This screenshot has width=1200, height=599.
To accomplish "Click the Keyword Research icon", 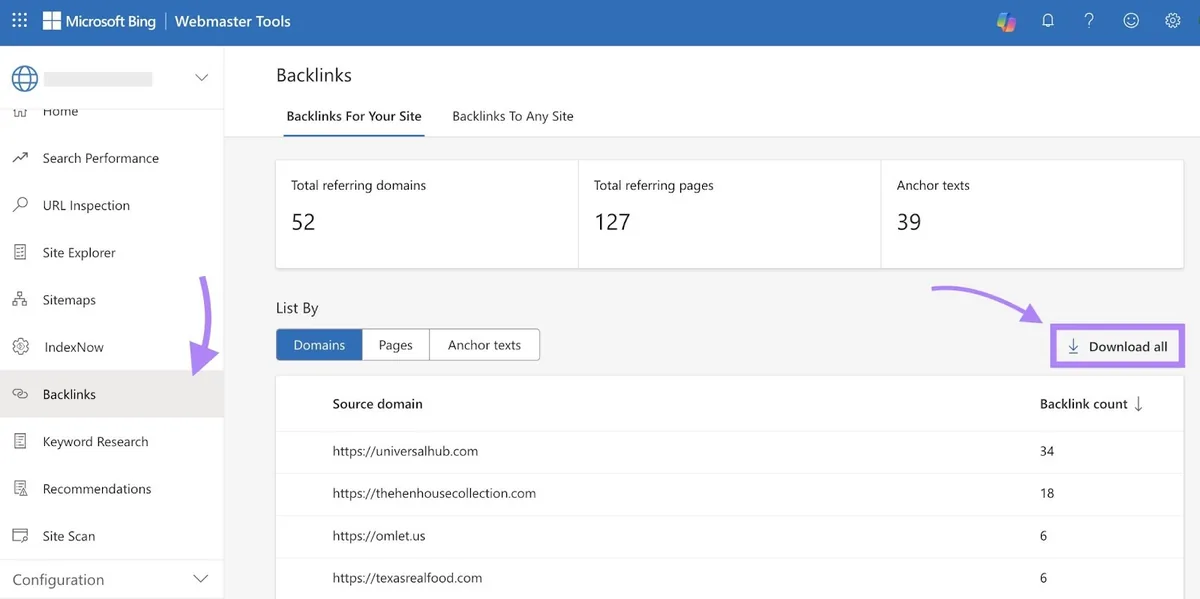I will pyautogui.click(x=20, y=441).
